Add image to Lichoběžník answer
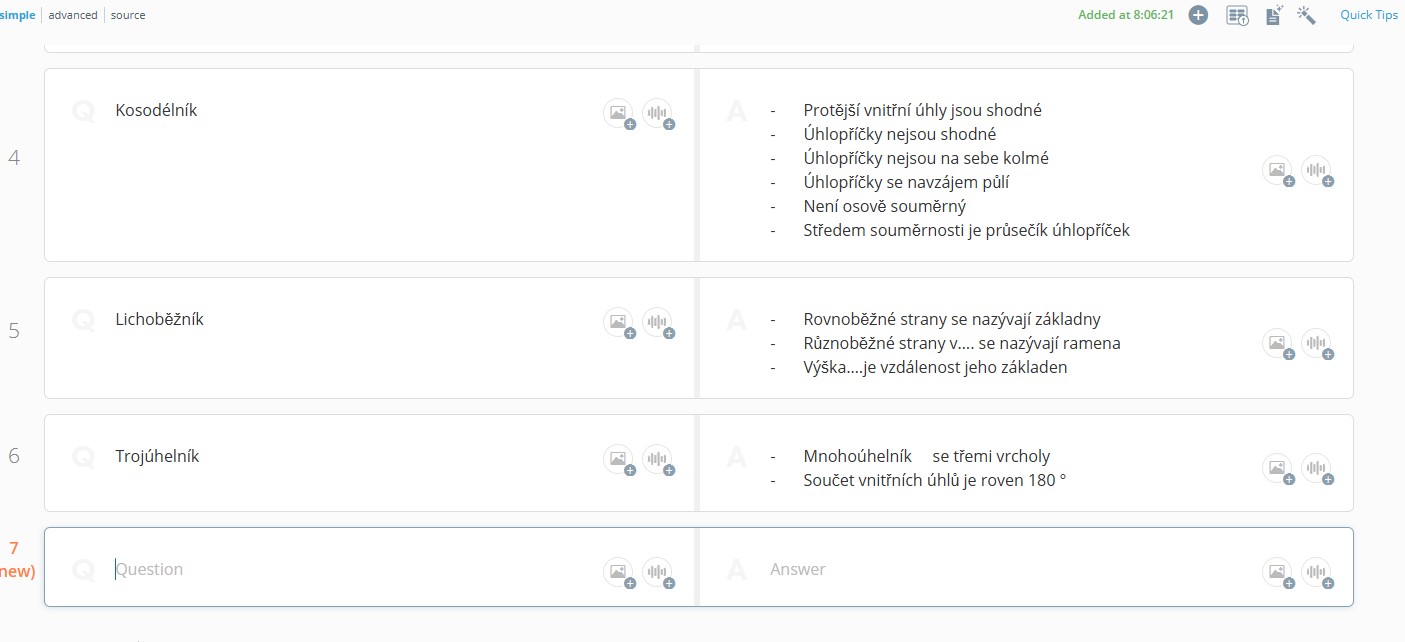The width and height of the screenshot is (1405, 642). (x=1278, y=344)
